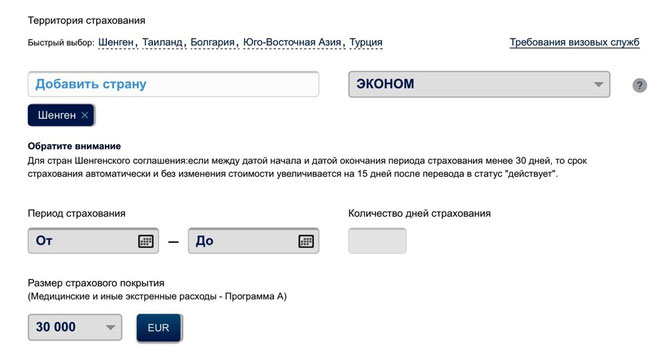Open the calendar icon in the От field

(146, 241)
